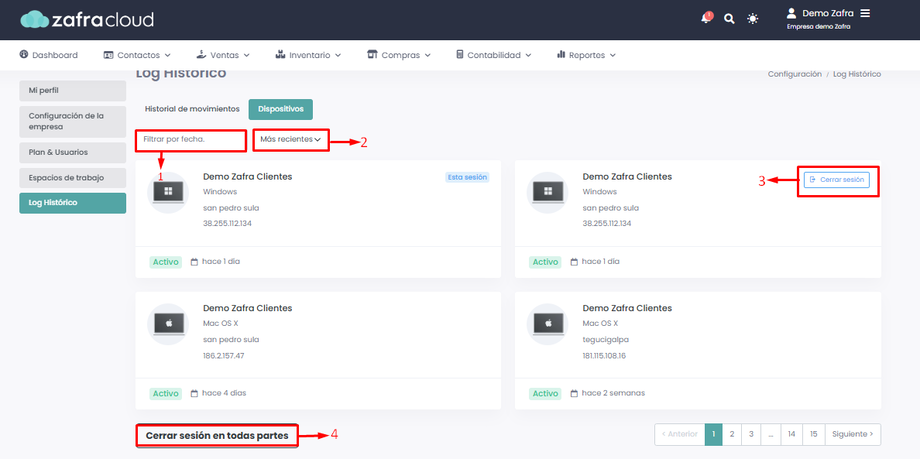Screen dimensions: 920x459
Task: Click the Filtrar por fecha field
Action: [191, 140]
